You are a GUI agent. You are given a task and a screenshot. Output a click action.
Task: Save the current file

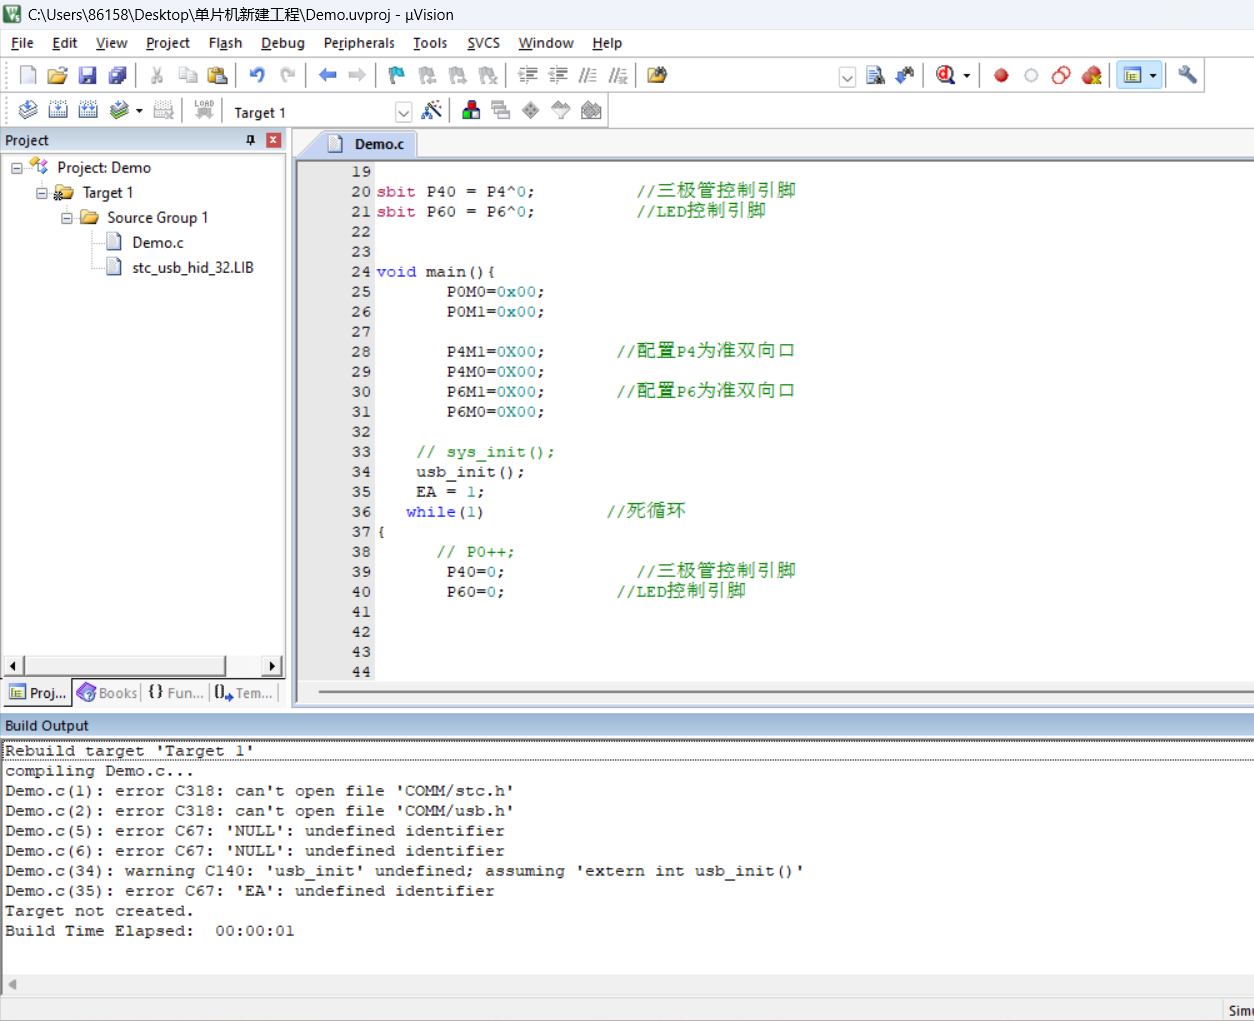(88, 75)
